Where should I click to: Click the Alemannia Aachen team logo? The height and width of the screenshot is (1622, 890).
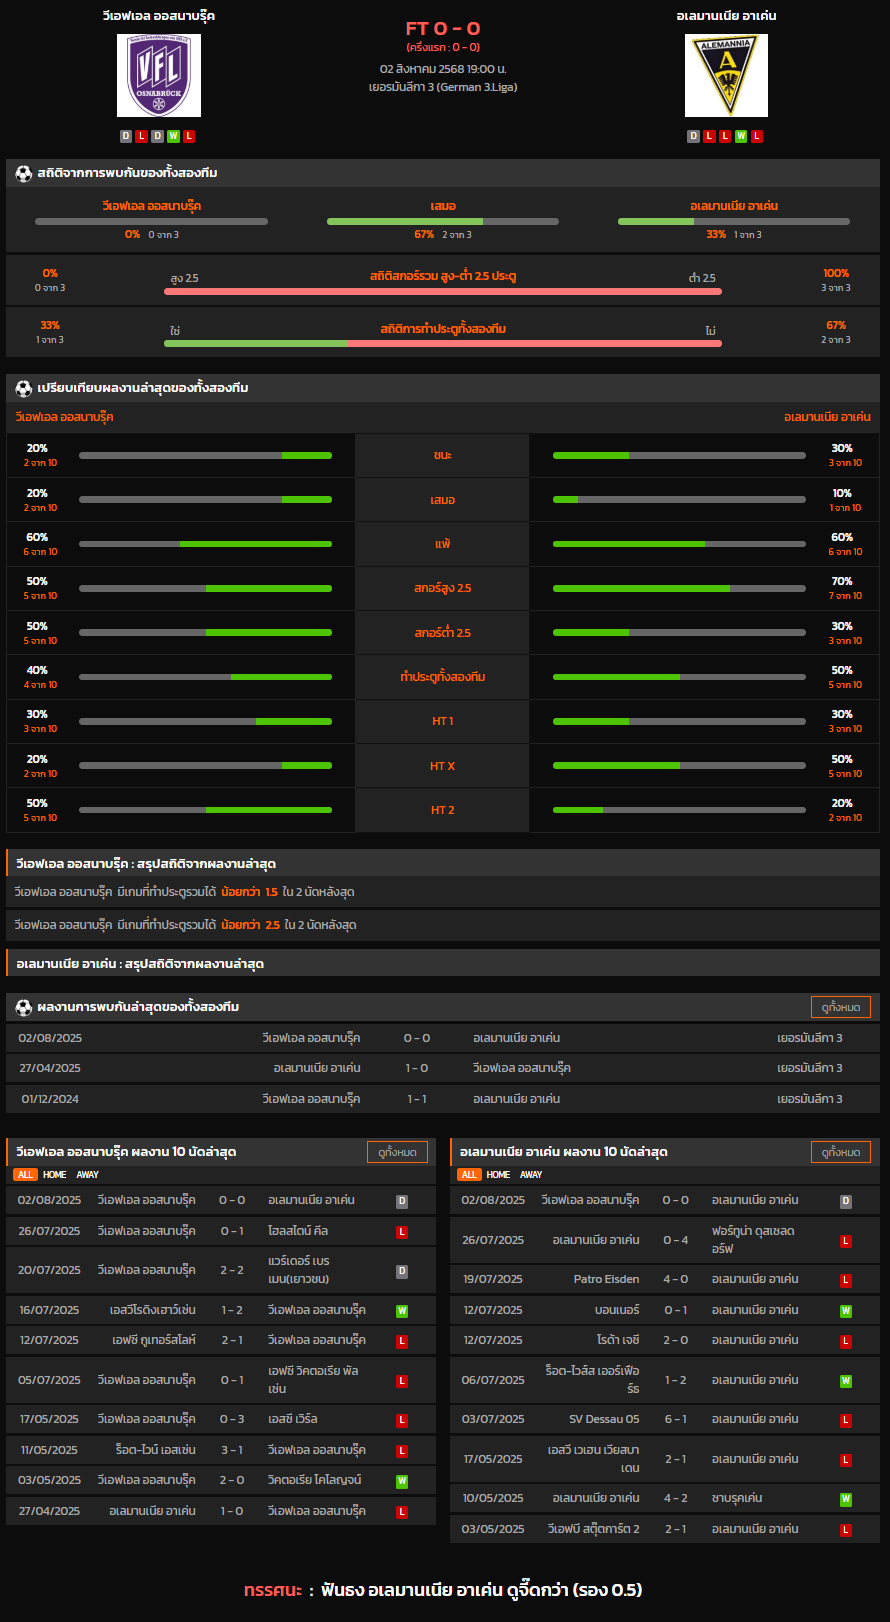point(726,75)
